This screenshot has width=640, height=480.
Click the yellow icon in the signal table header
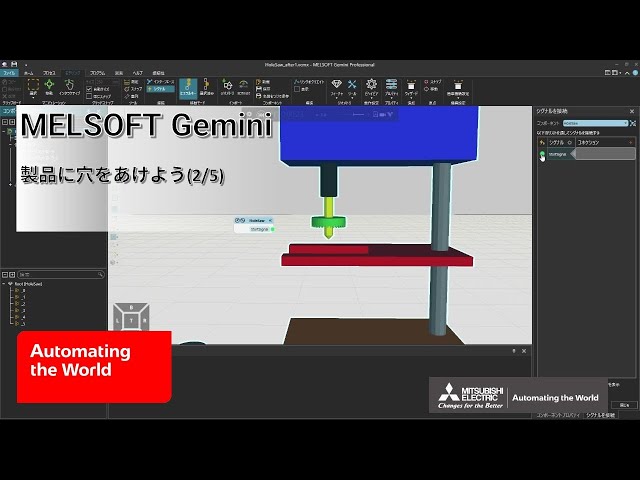coord(542,142)
